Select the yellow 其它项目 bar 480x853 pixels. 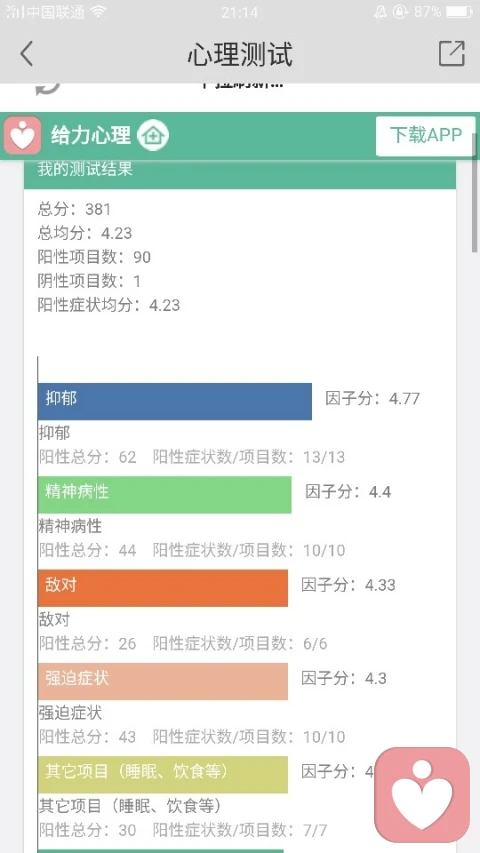[163, 774]
